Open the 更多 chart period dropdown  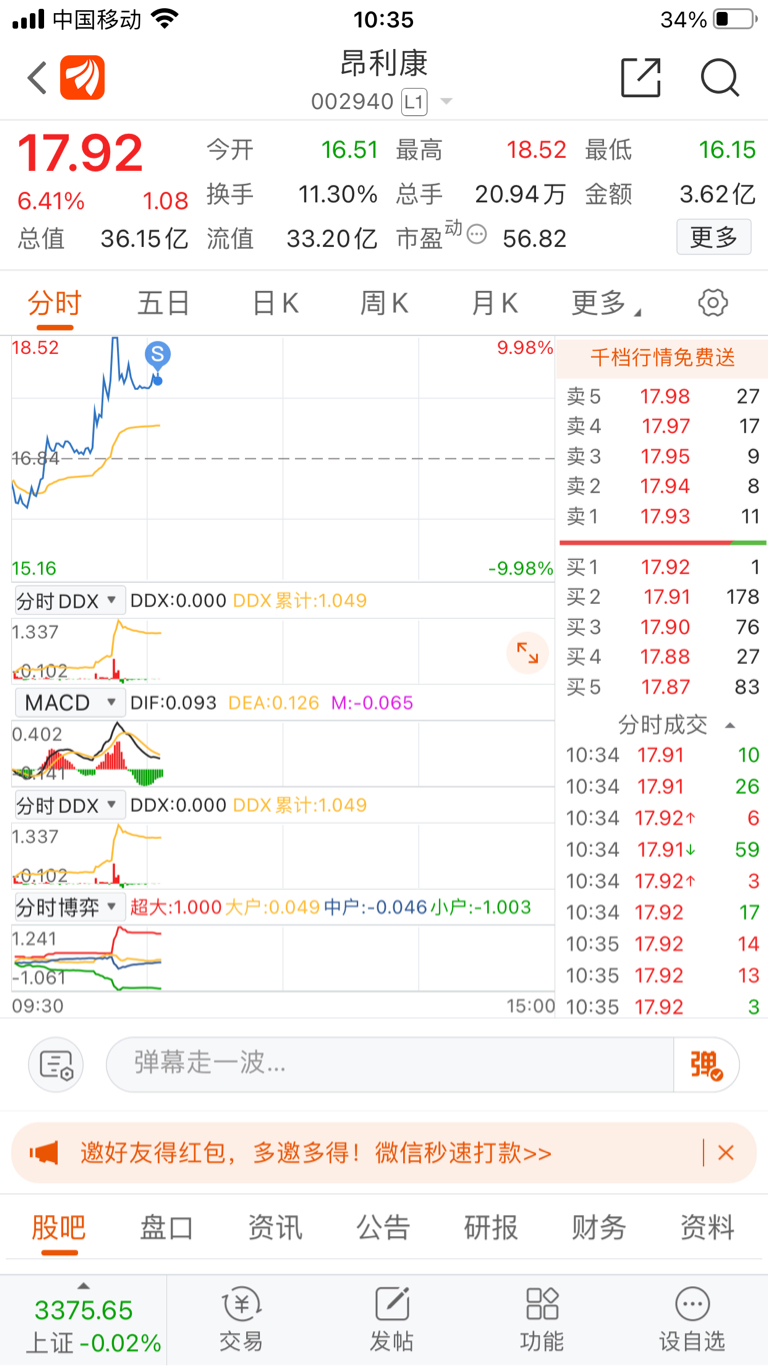click(x=606, y=302)
